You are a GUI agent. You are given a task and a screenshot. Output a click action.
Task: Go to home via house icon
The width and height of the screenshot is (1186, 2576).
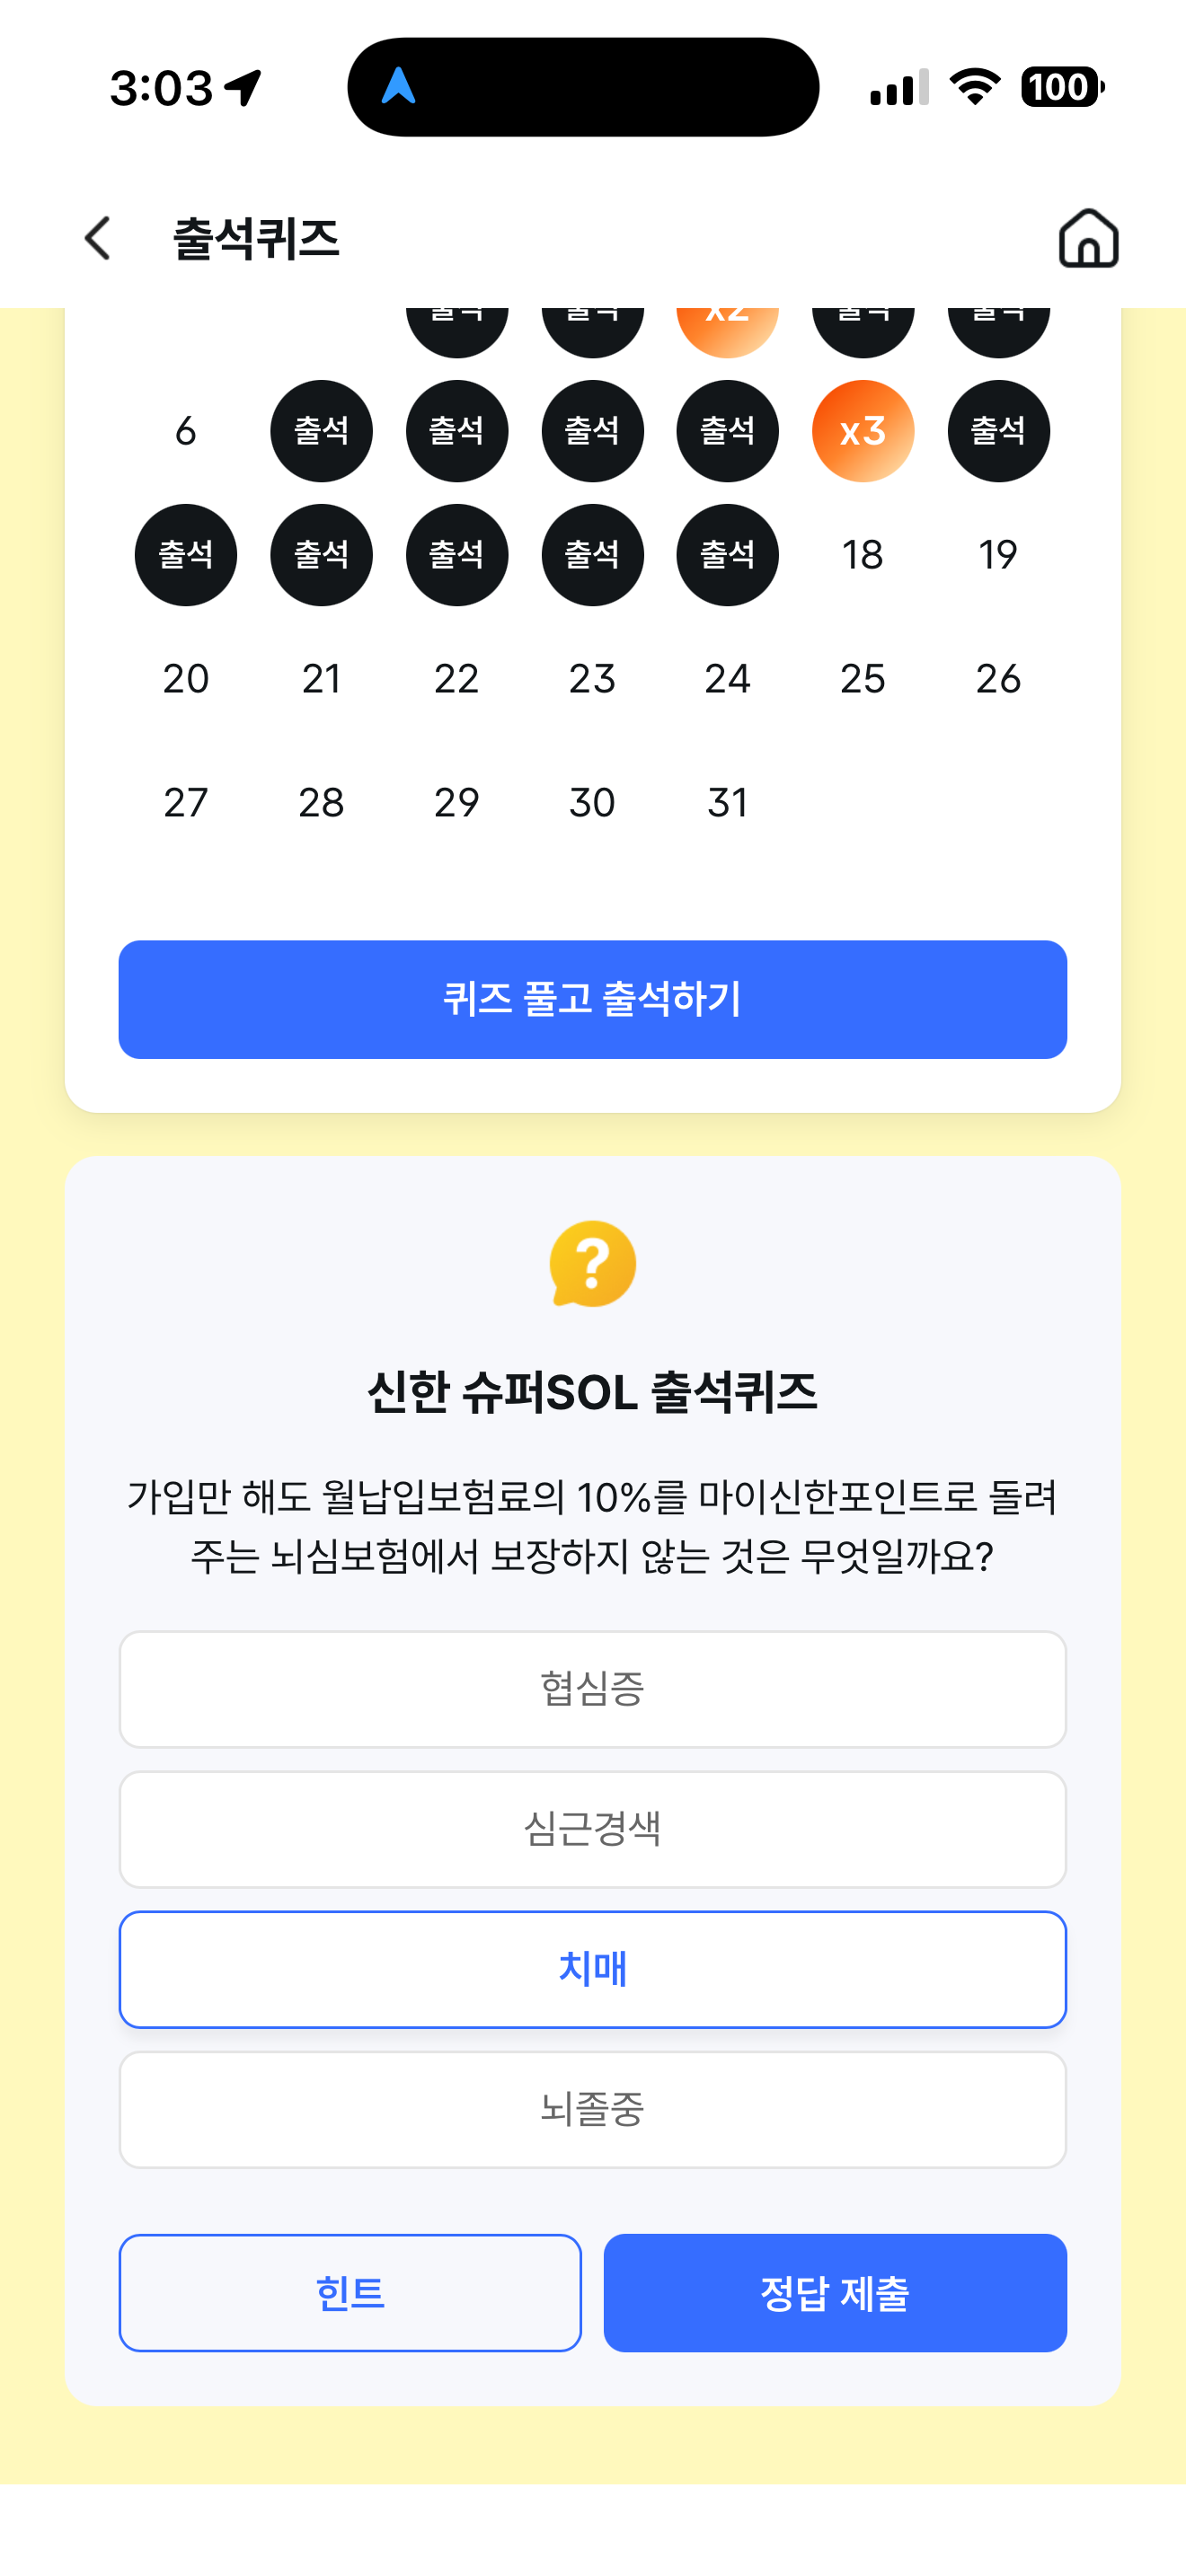(x=1088, y=238)
